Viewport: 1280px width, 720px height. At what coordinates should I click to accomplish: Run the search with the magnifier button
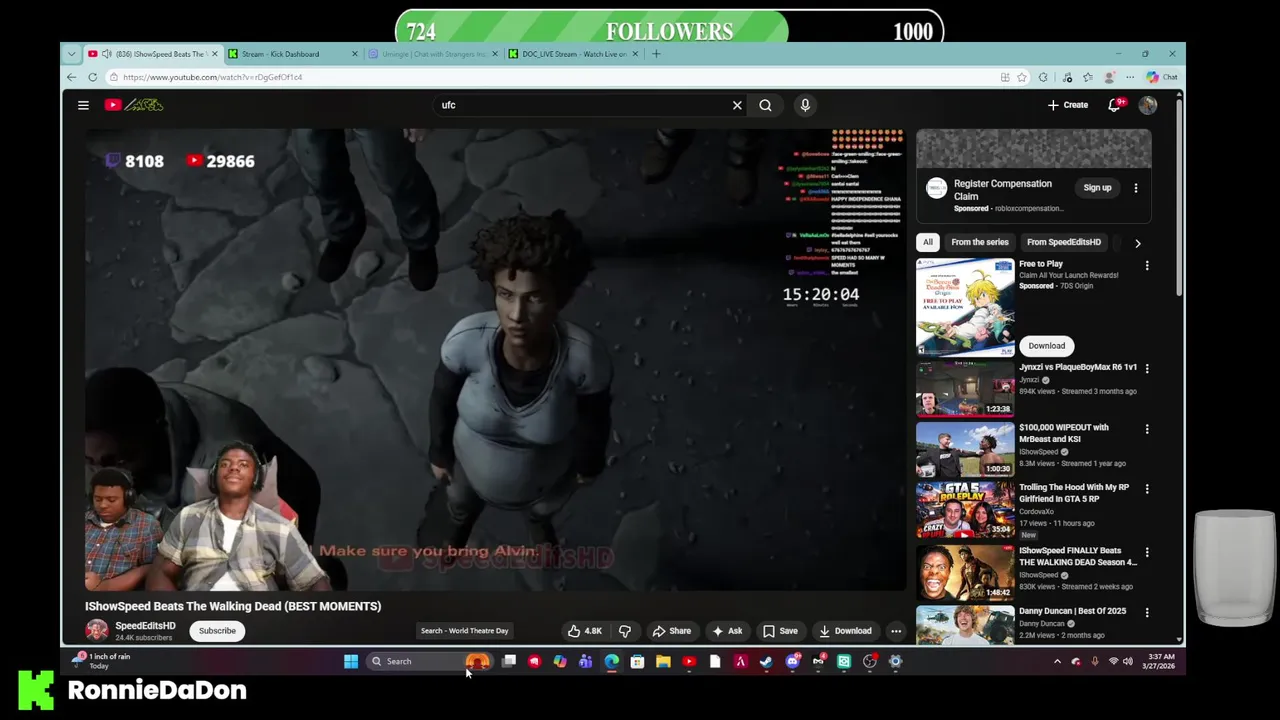click(765, 105)
